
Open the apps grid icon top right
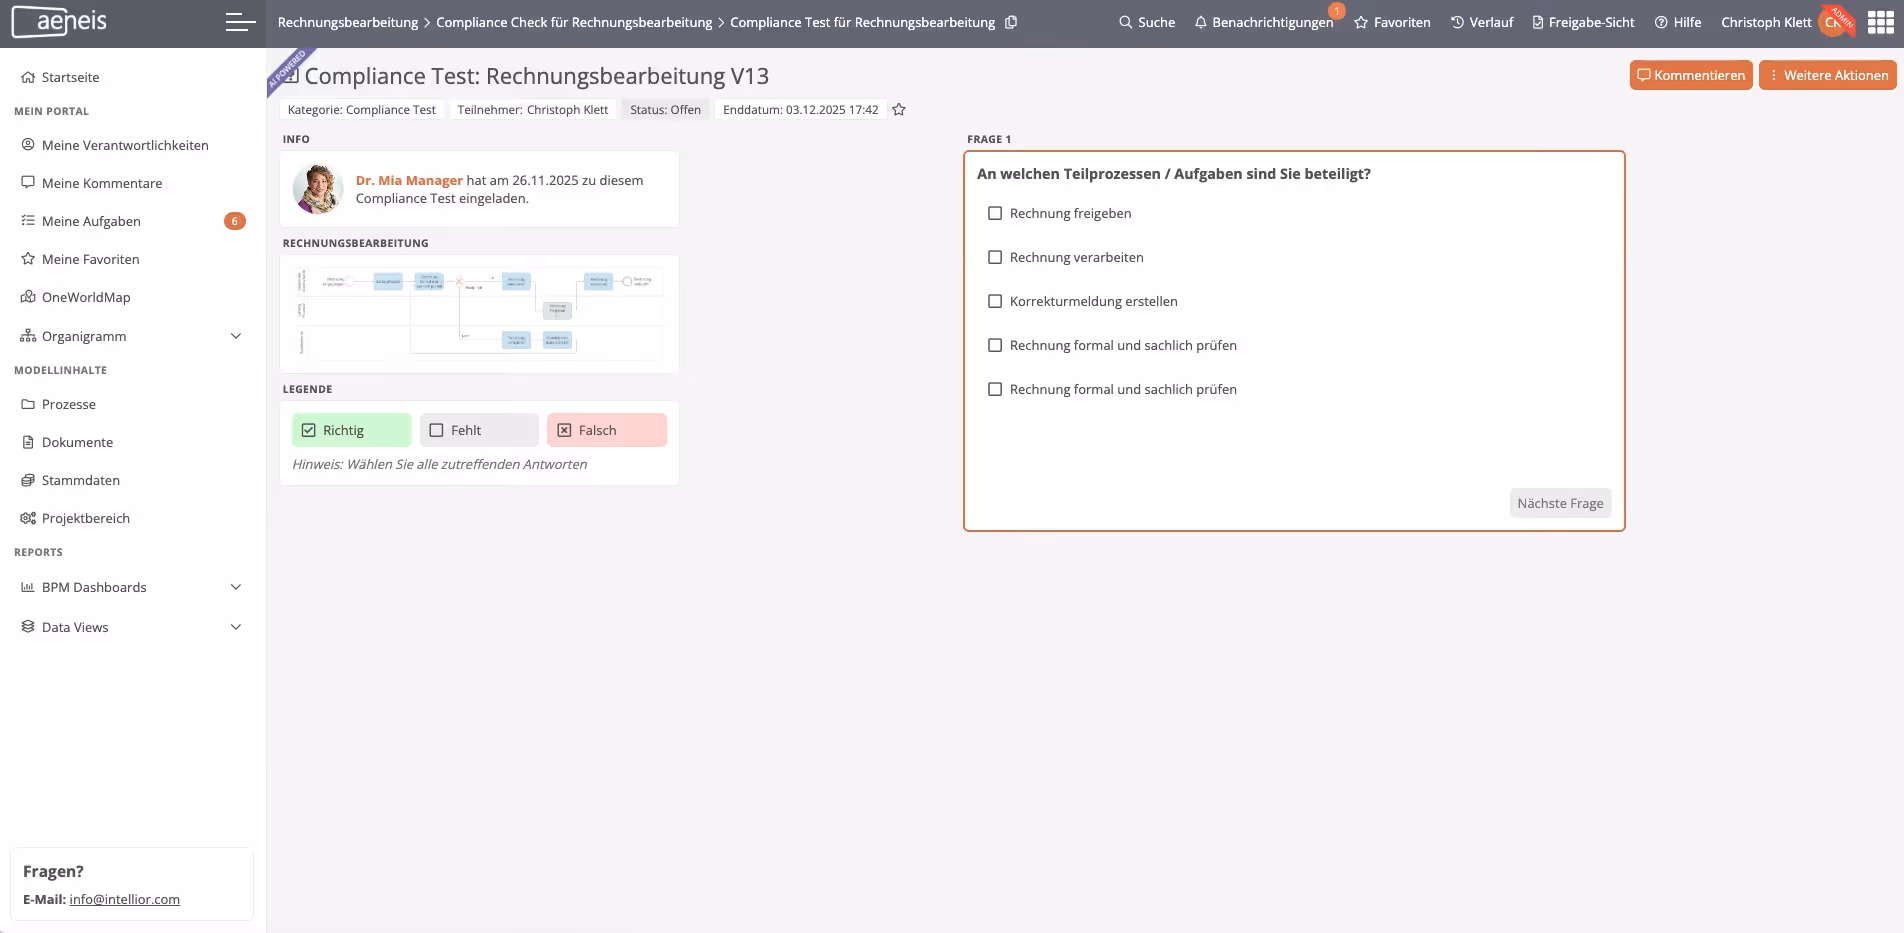tap(1880, 21)
